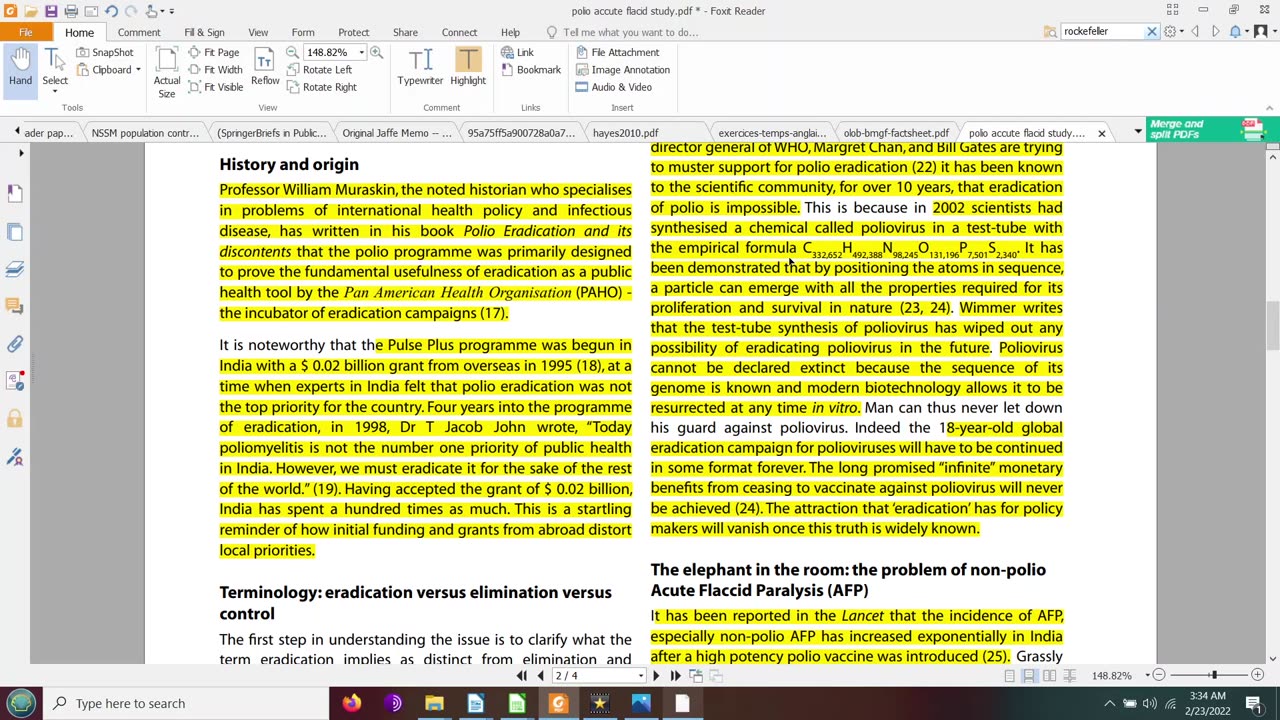The height and width of the screenshot is (720, 1280).
Task: Select the Typewriter tool
Action: point(420,68)
